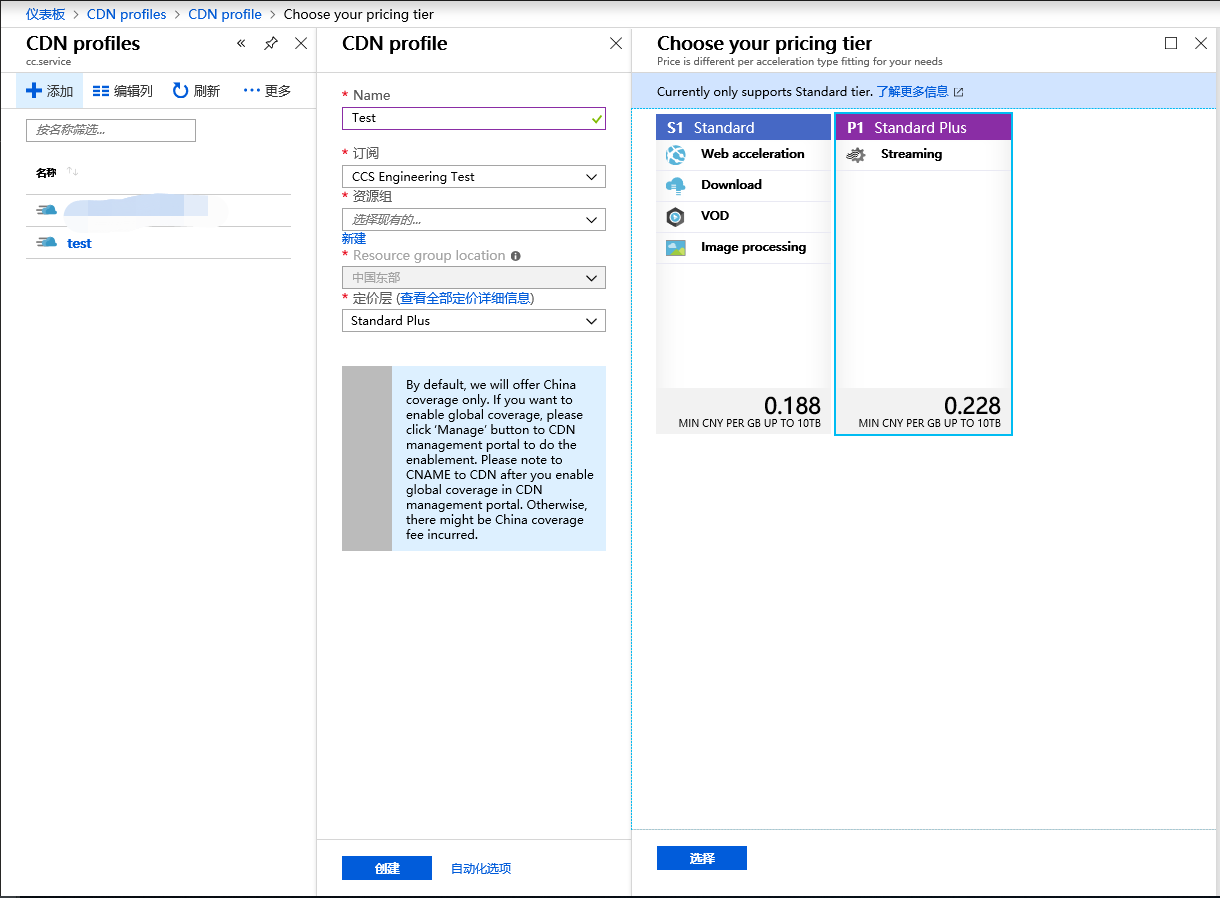Click the CDN icon beside 'test'
1220x898 pixels.
tap(46, 242)
